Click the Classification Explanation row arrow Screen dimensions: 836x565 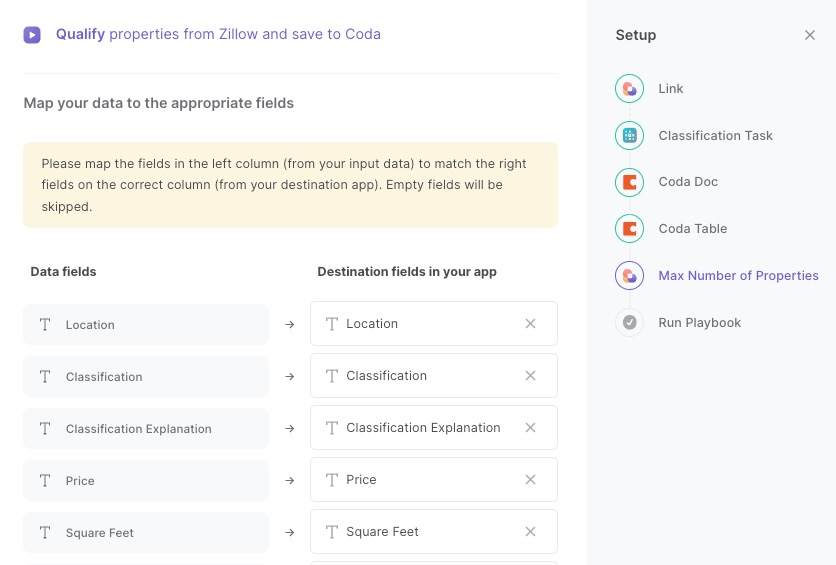click(290, 428)
